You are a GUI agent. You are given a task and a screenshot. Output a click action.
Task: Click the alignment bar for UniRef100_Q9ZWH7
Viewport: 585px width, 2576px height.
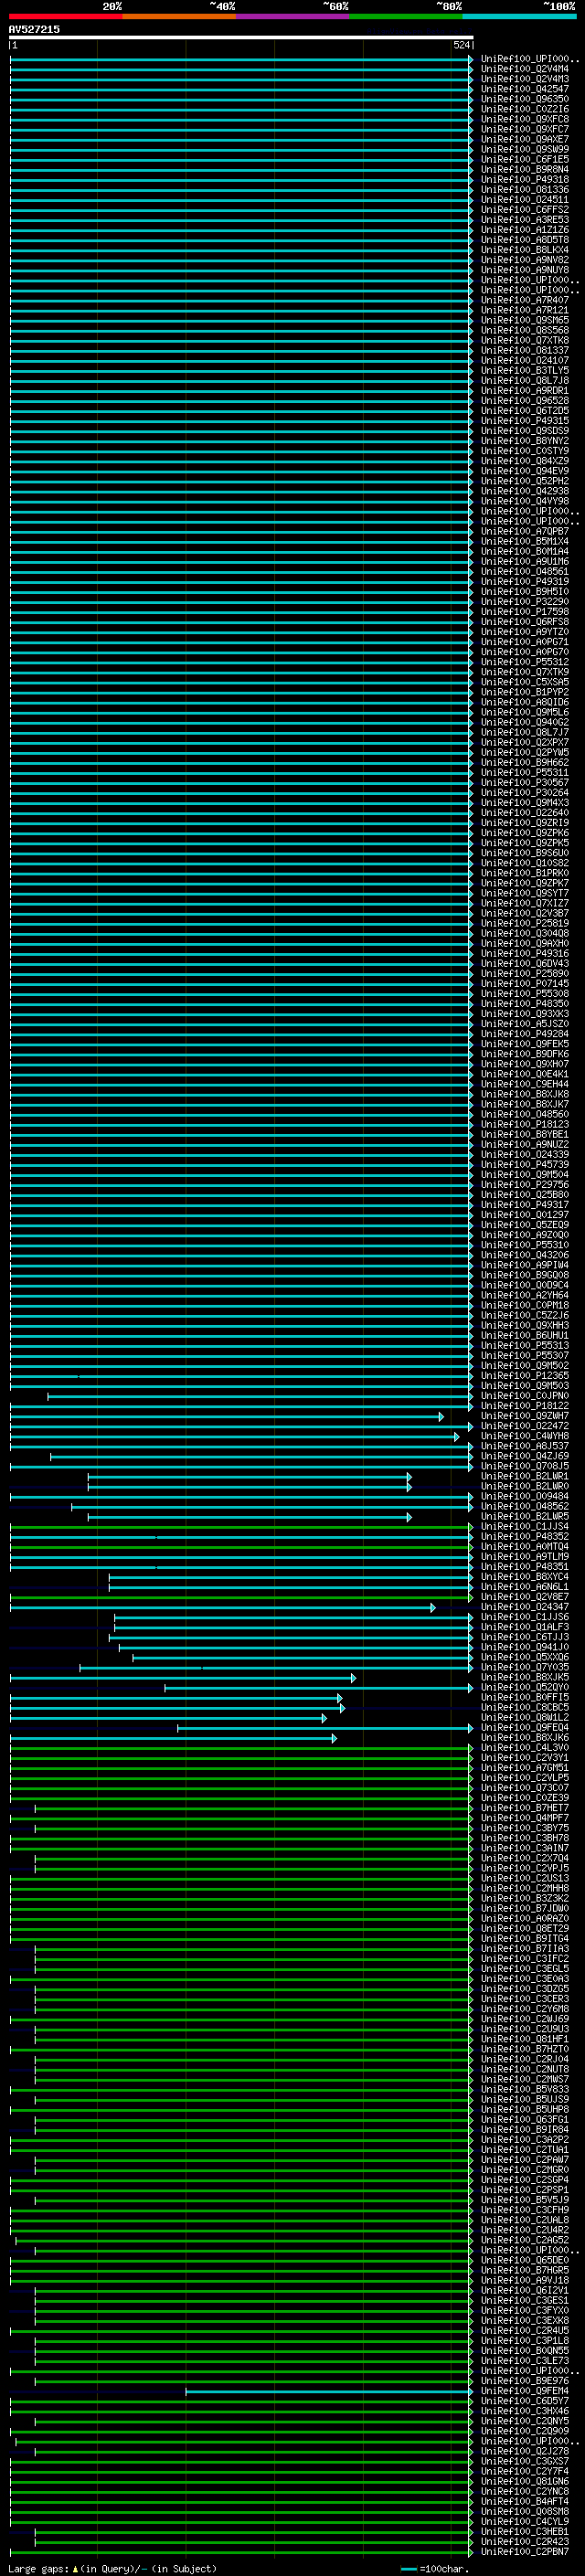pos(226,1416)
